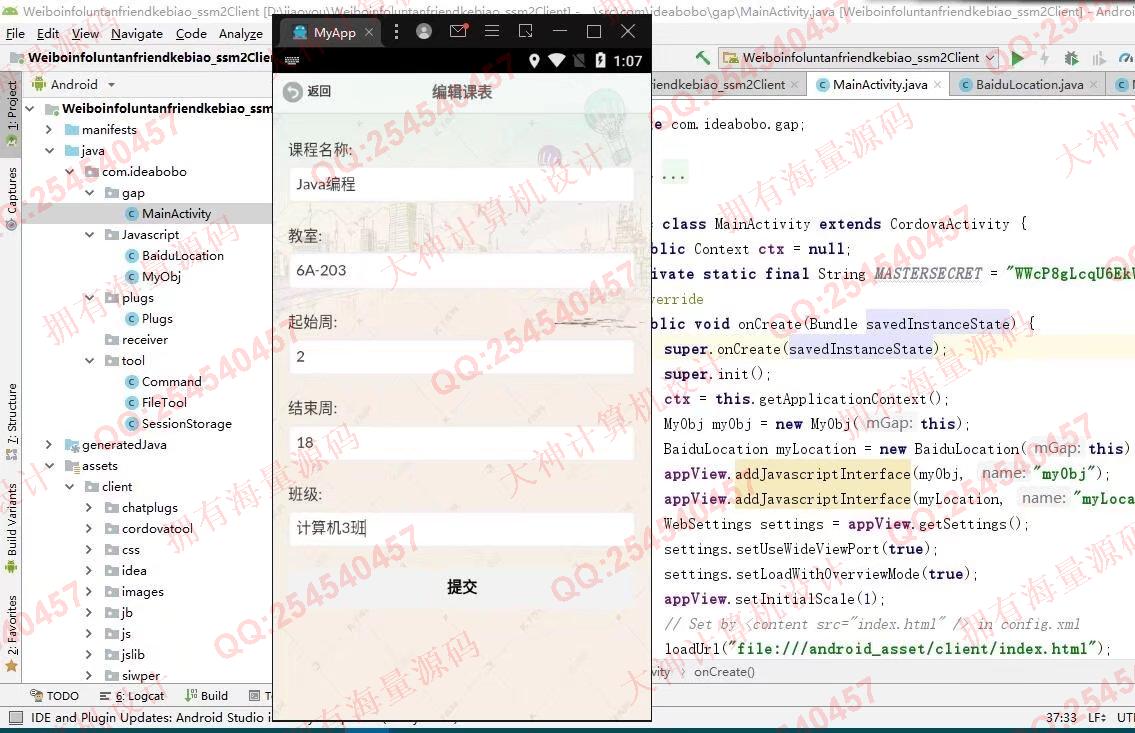Click the Debug app bug icon
The width and height of the screenshot is (1135, 733).
point(1071,59)
